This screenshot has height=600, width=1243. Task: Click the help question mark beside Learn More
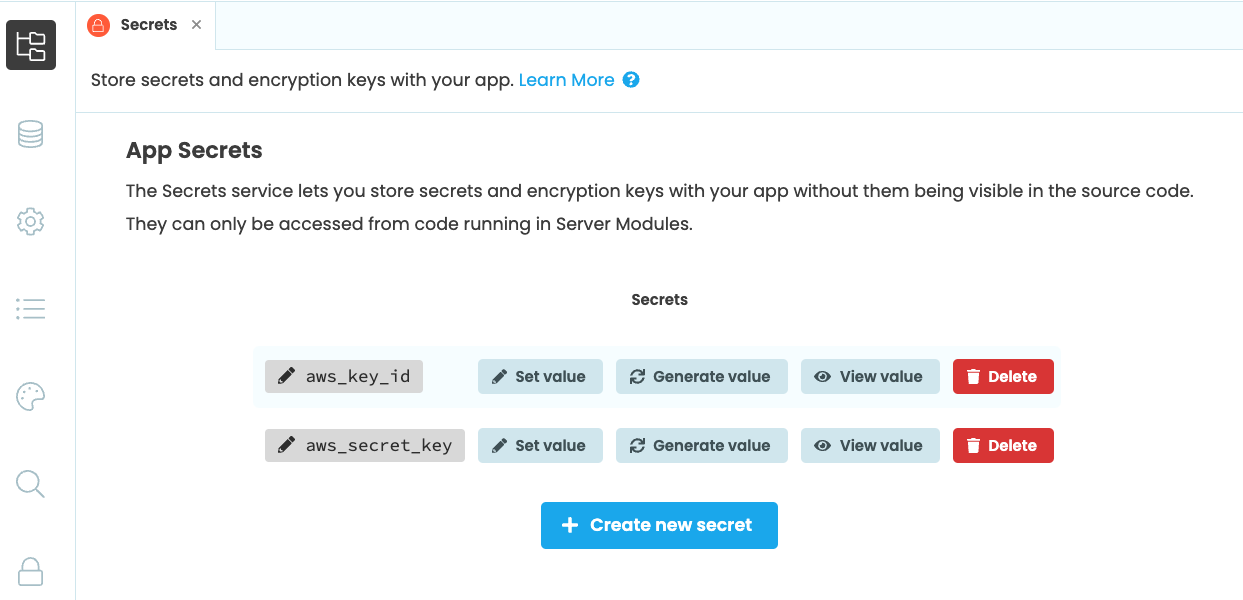point(631,79)
